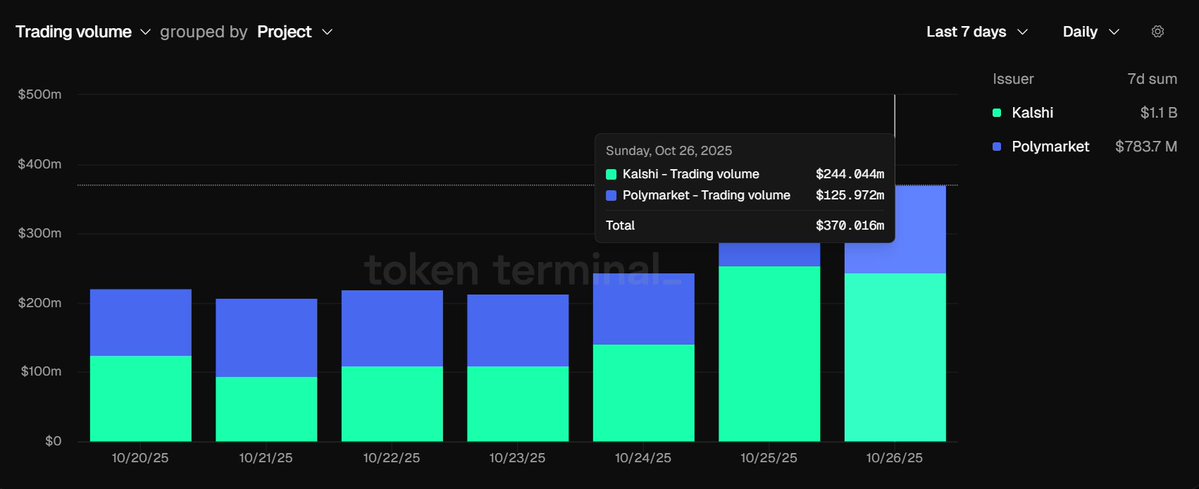Click the green Kalshi swatch in tooltip
1199x489 pixels.
tap(611, 174)
